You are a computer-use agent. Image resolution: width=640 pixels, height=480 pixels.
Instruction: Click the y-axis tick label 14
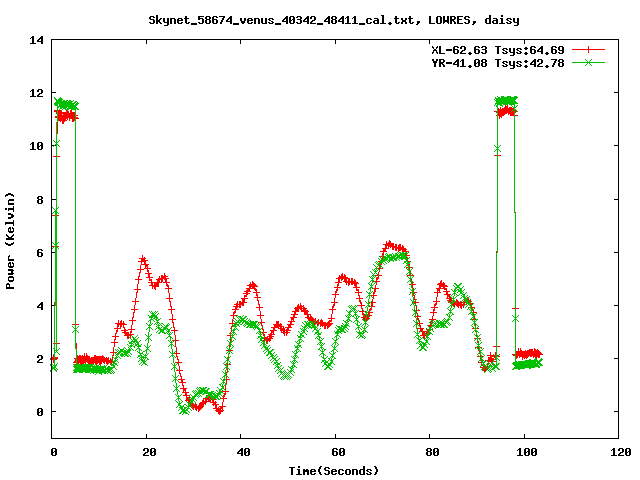(36, 40)
